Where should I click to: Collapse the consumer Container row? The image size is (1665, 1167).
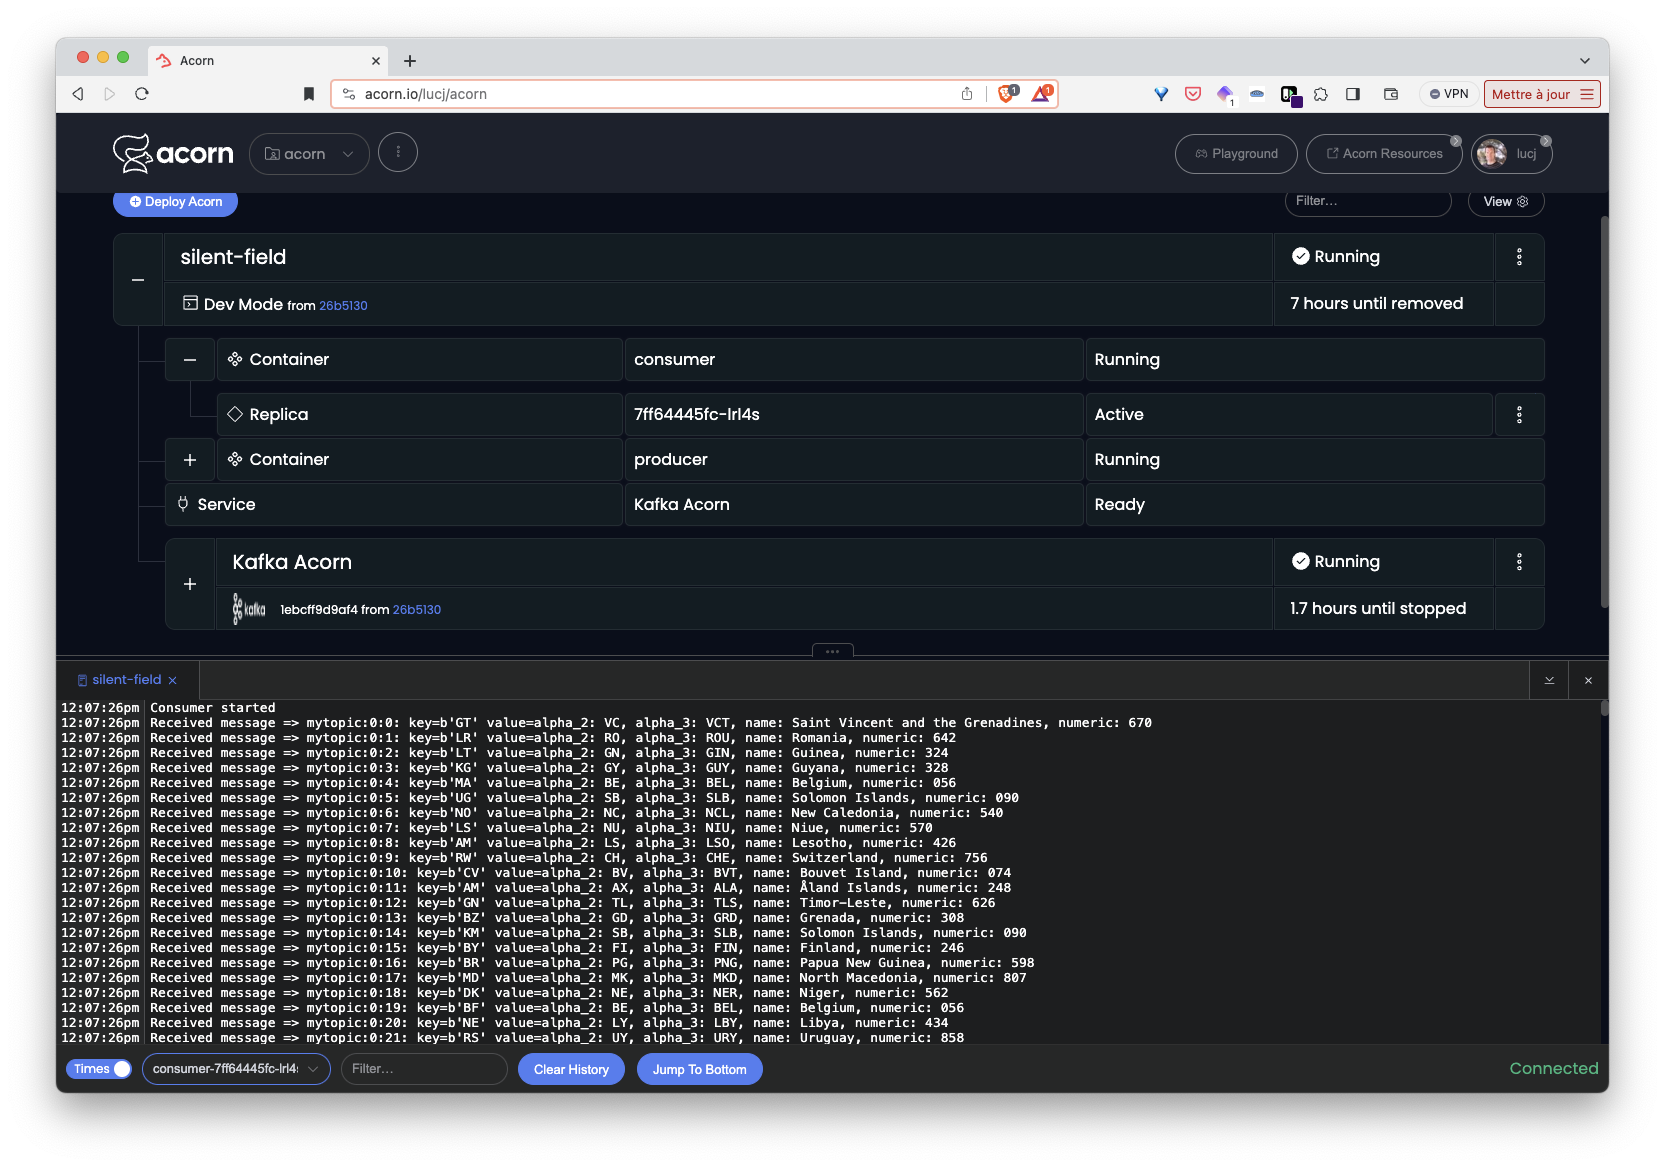[190, 359]
